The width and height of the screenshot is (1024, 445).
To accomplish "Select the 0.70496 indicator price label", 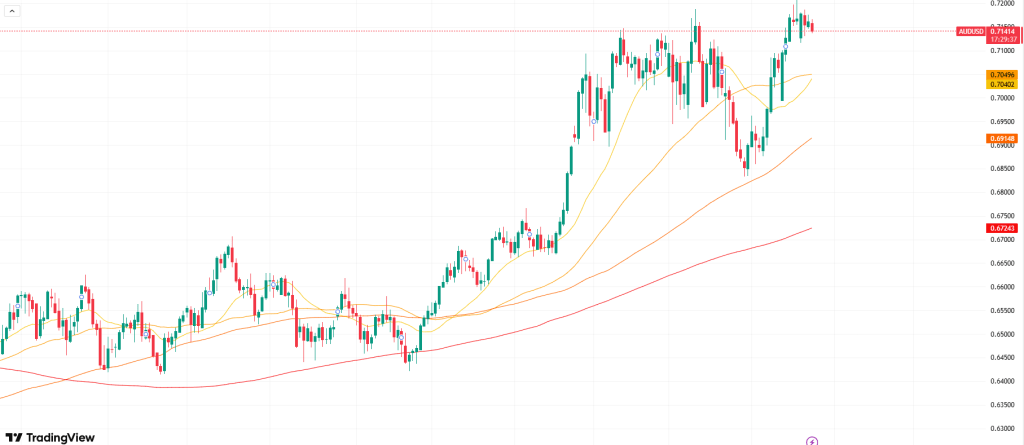I will click(x=1002, y=75).
